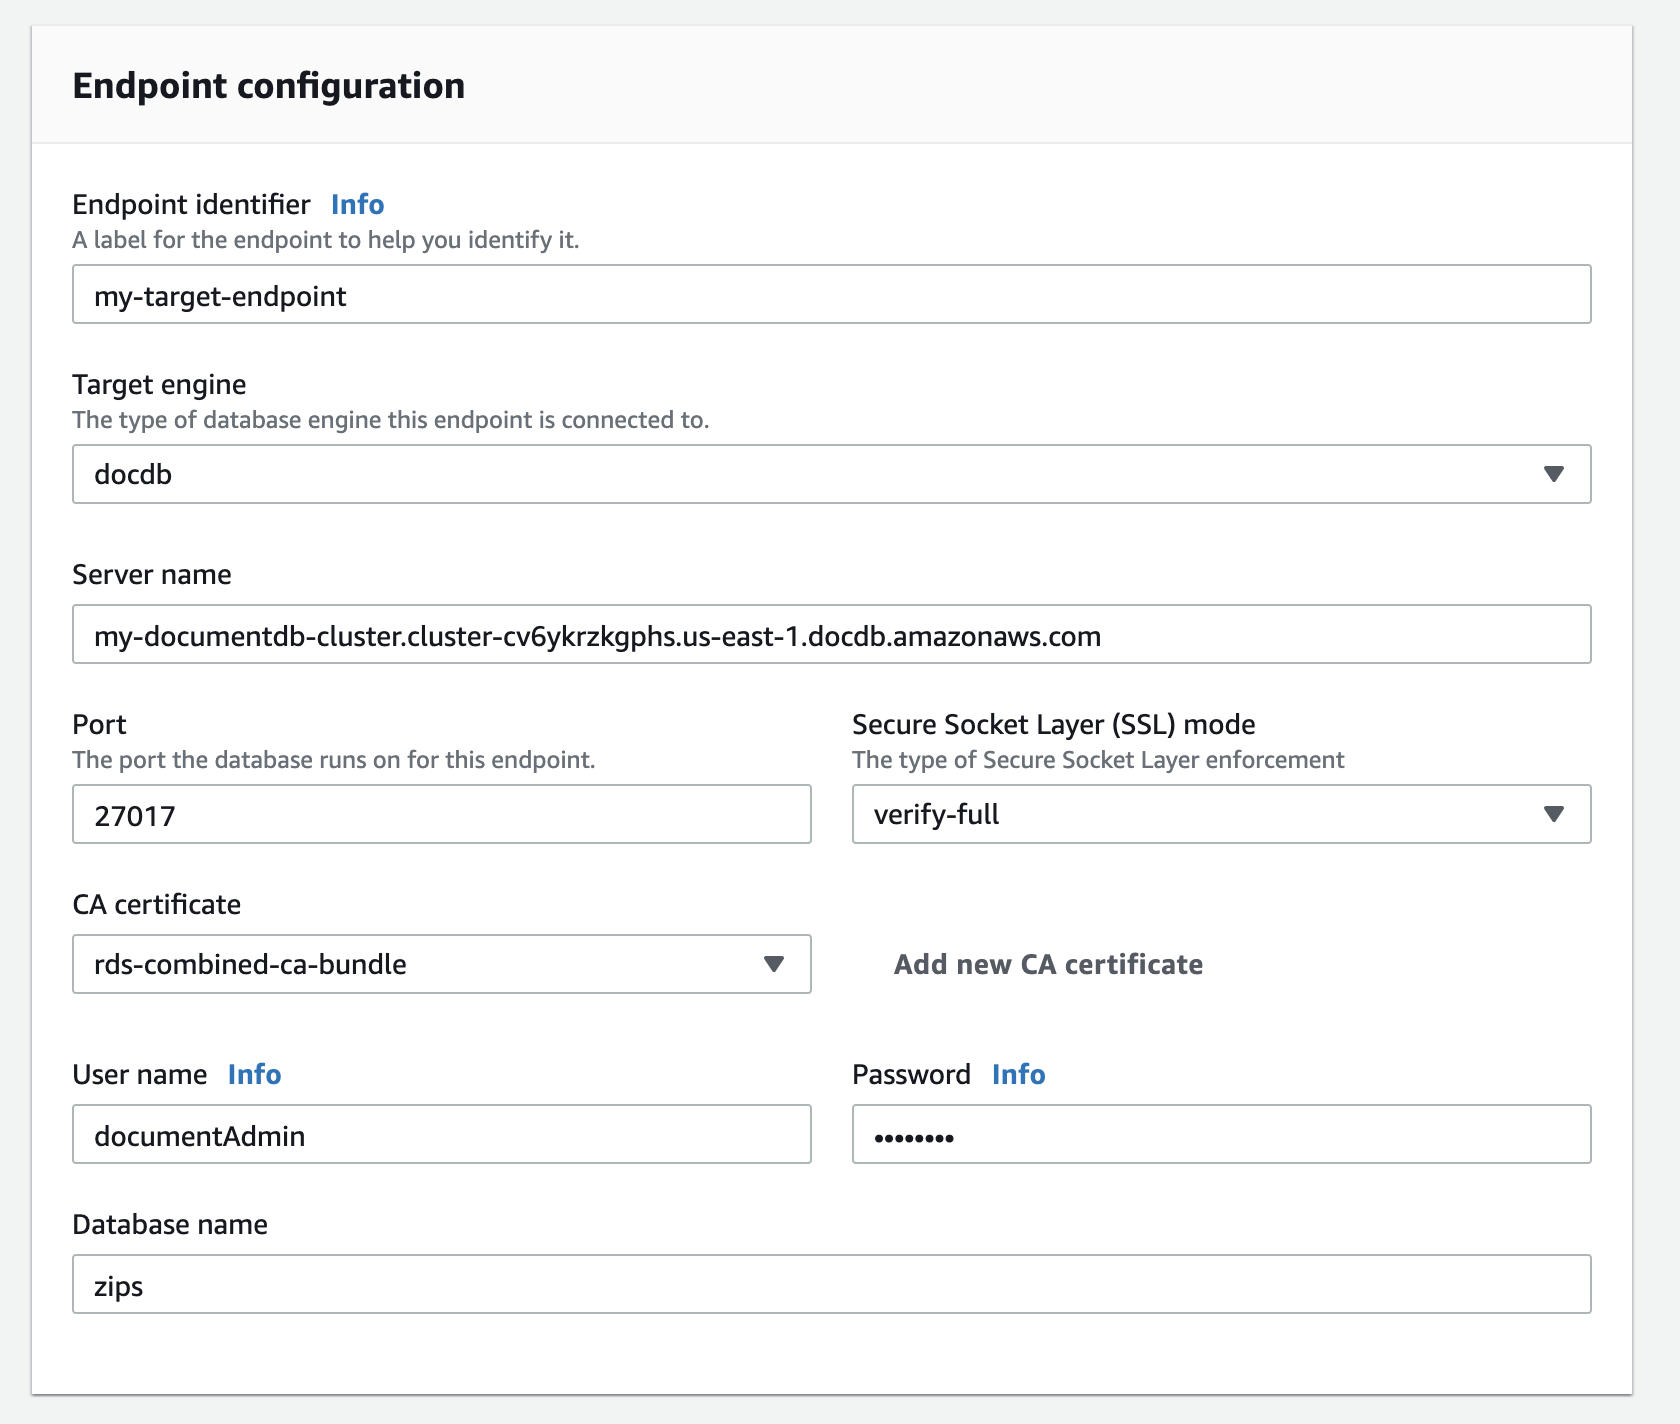The height and width of the screenshot is (1424, 1680).
Task: Open the Info link beside User name
Action: [253, 1074]
